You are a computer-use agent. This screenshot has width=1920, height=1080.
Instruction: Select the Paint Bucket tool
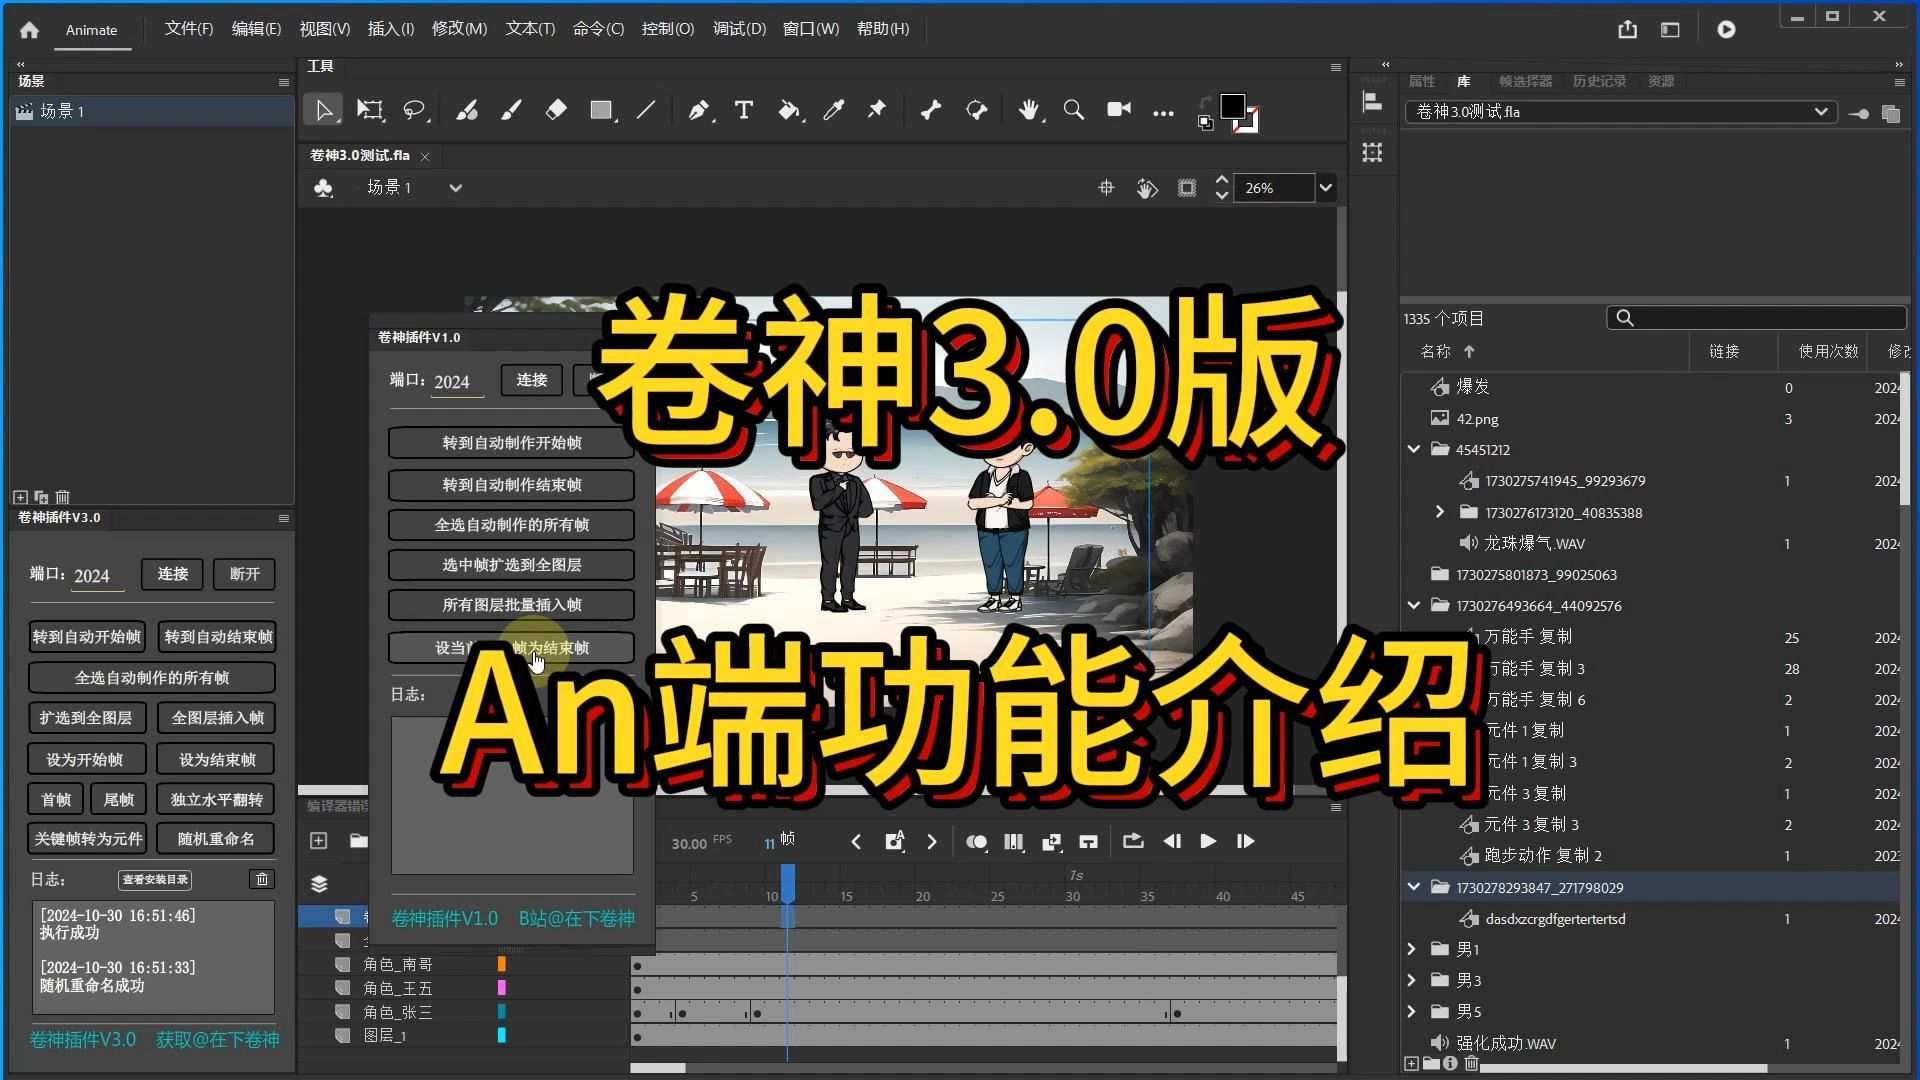(x=790, y=110)
